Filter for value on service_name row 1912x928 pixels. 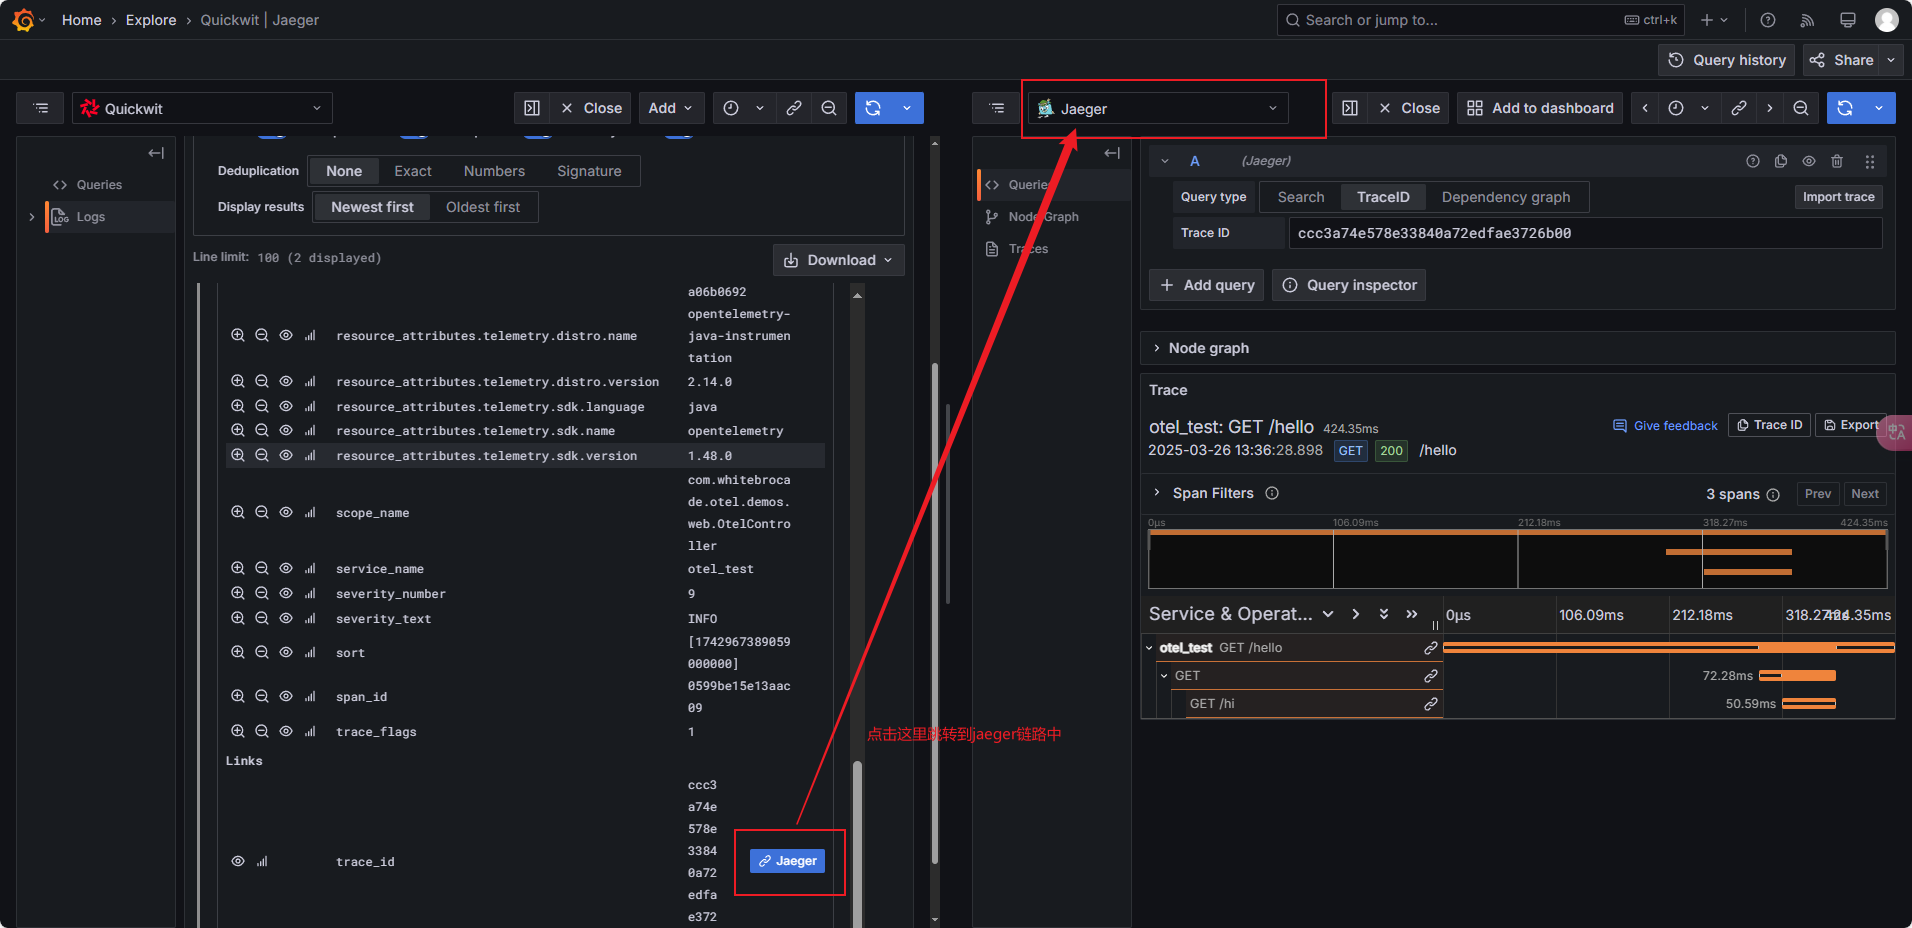238,568
